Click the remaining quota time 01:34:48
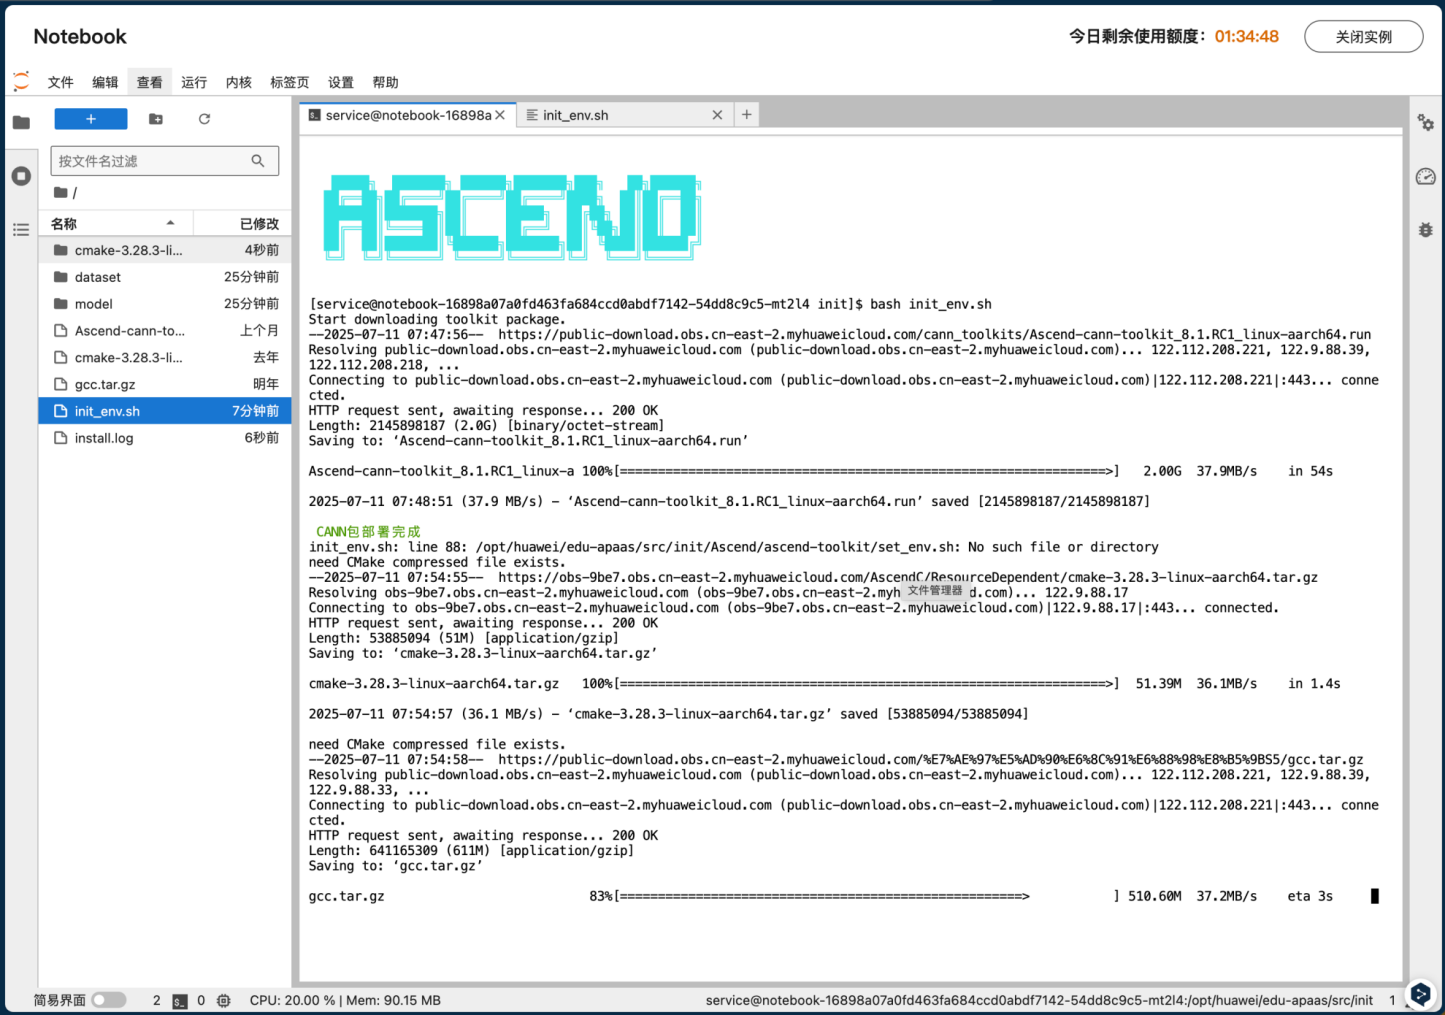Image resolution: width=1445 pixels, height=1015 pixels. click(1247, 36)
